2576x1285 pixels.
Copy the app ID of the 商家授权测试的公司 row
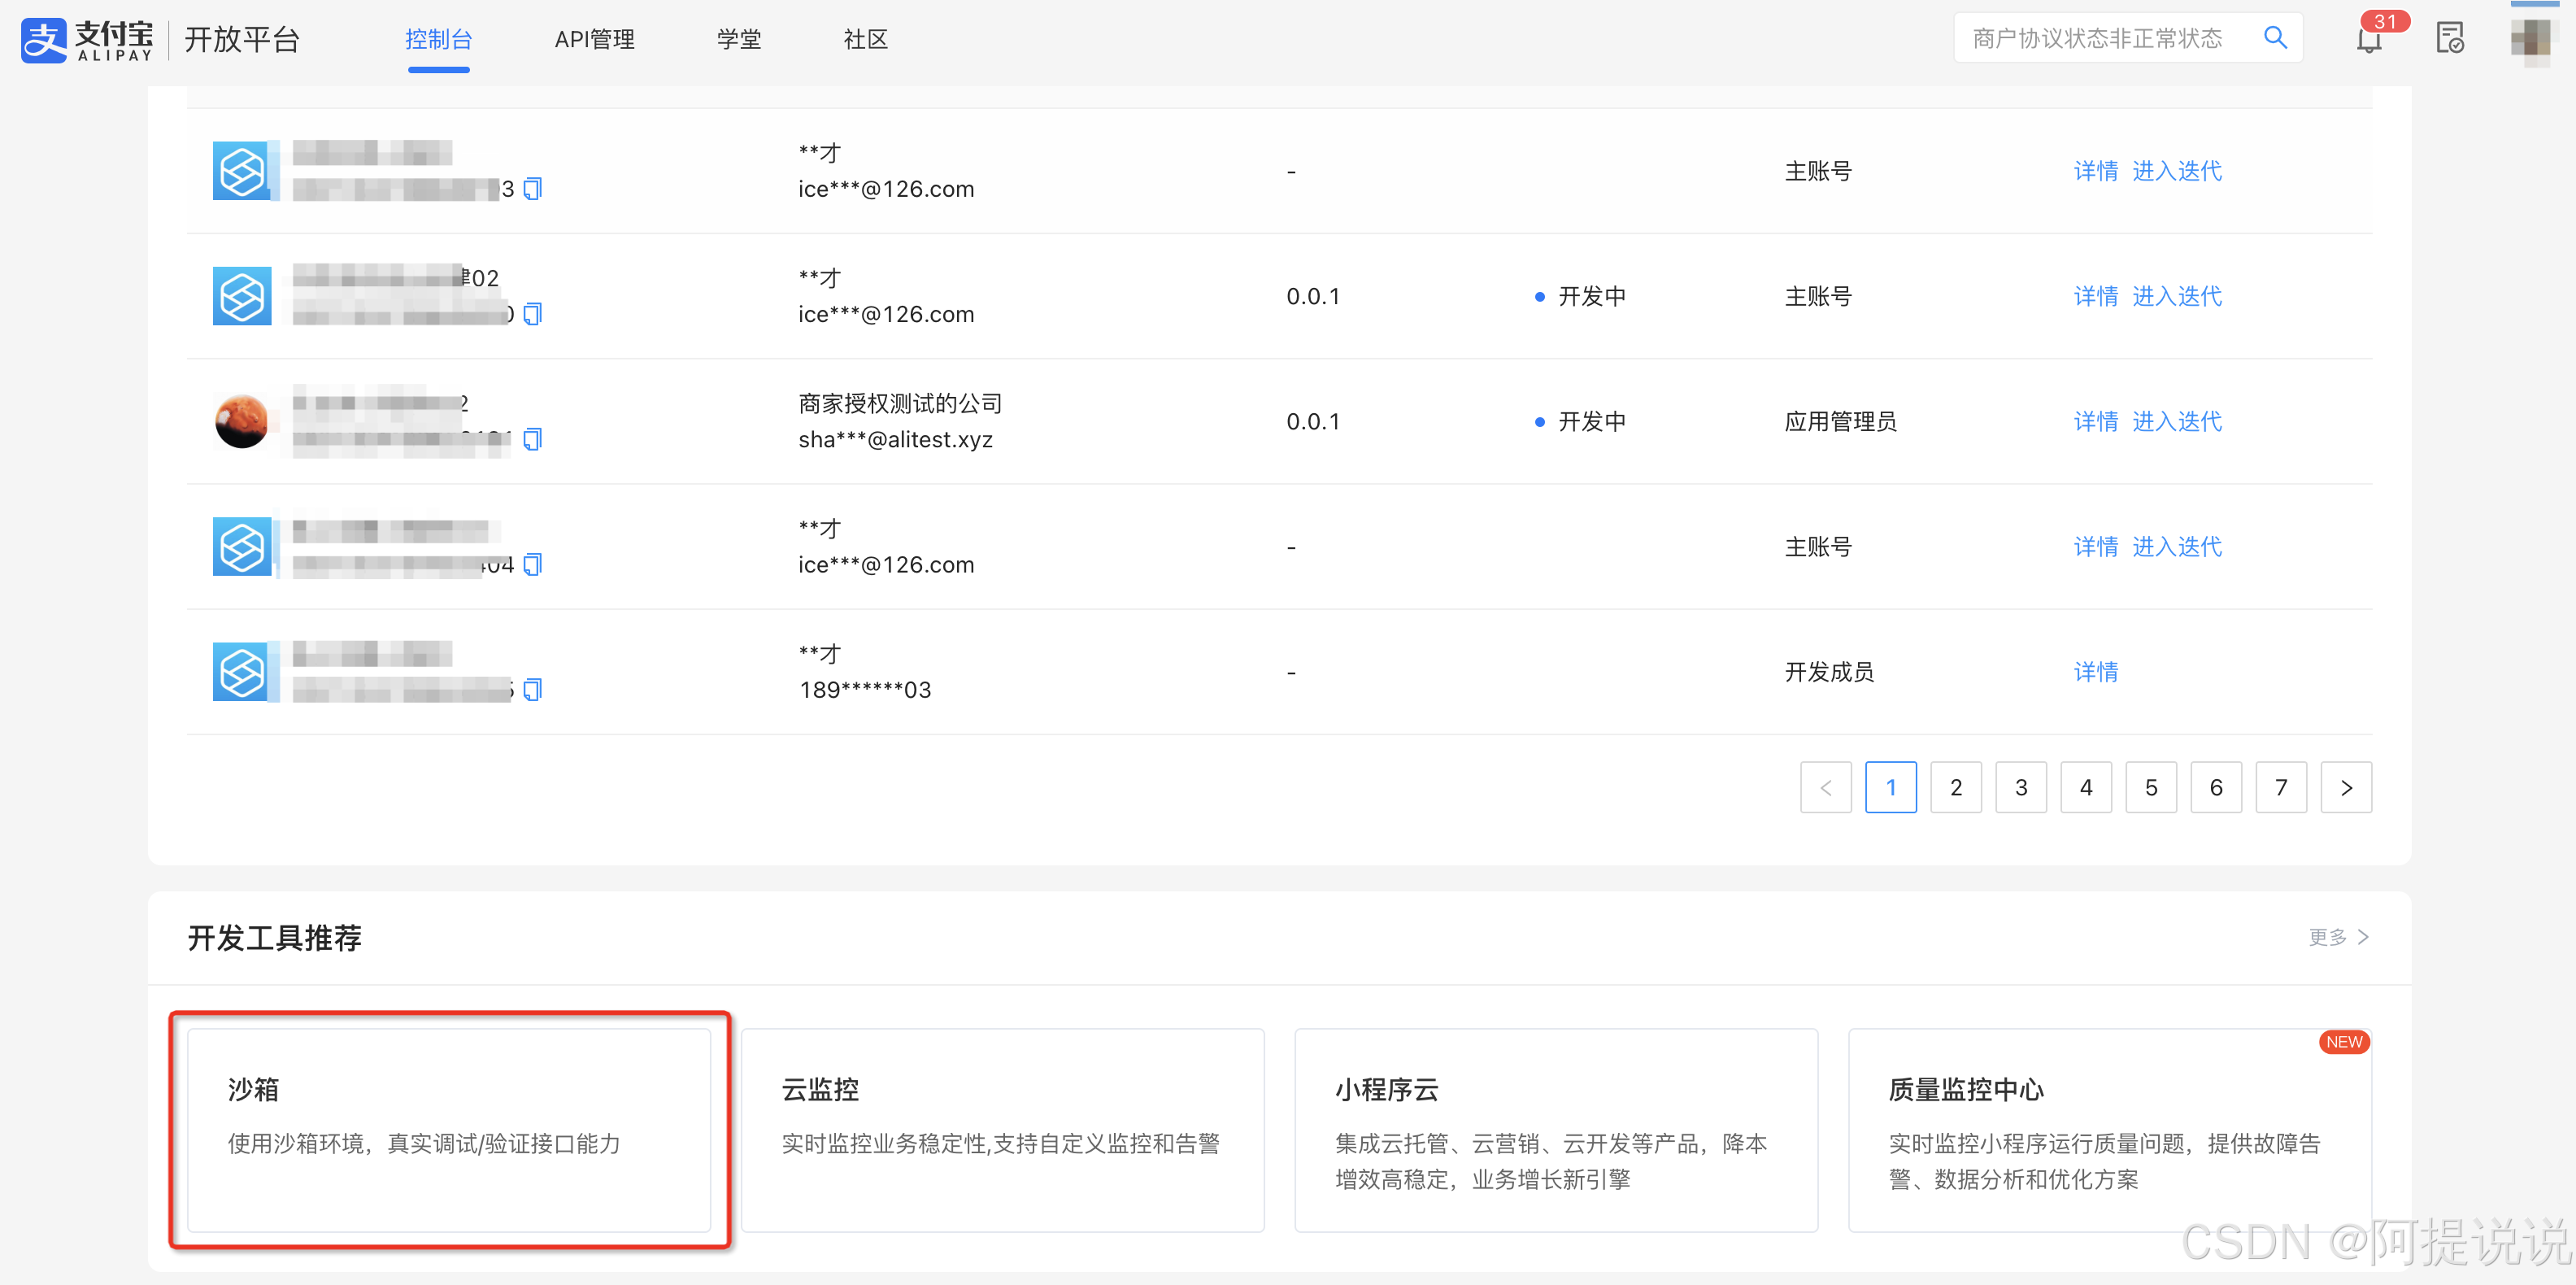click(533, 439)
